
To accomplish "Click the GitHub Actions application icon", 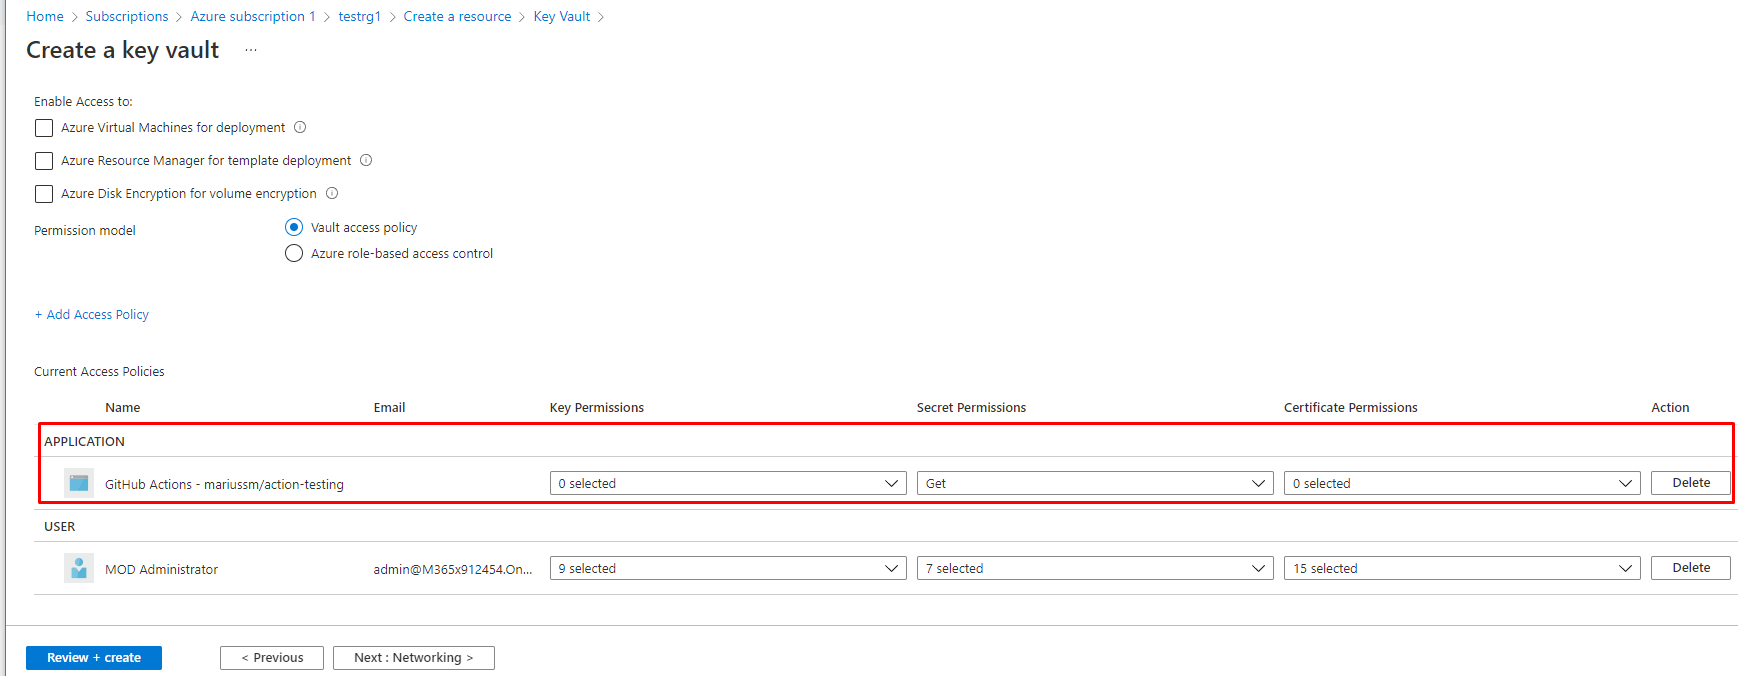I will click(79, 483).
